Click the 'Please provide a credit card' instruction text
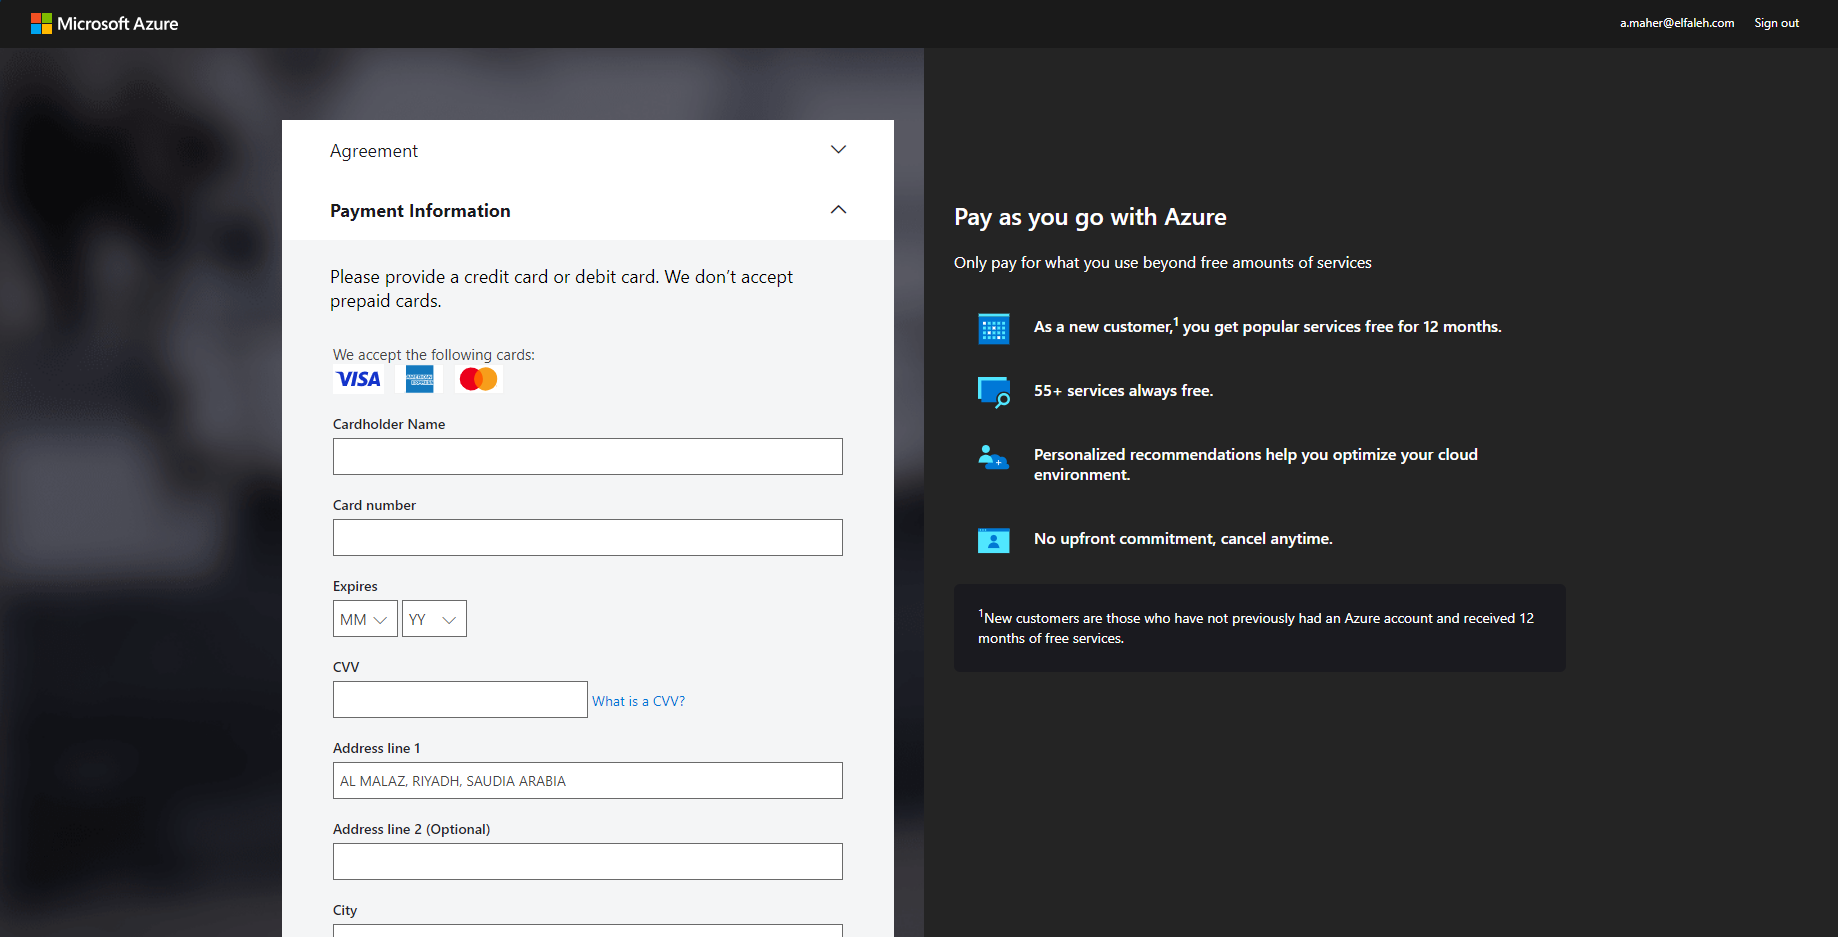The width and height of the screenshot is (1838, 937). (x=562, y=289)
